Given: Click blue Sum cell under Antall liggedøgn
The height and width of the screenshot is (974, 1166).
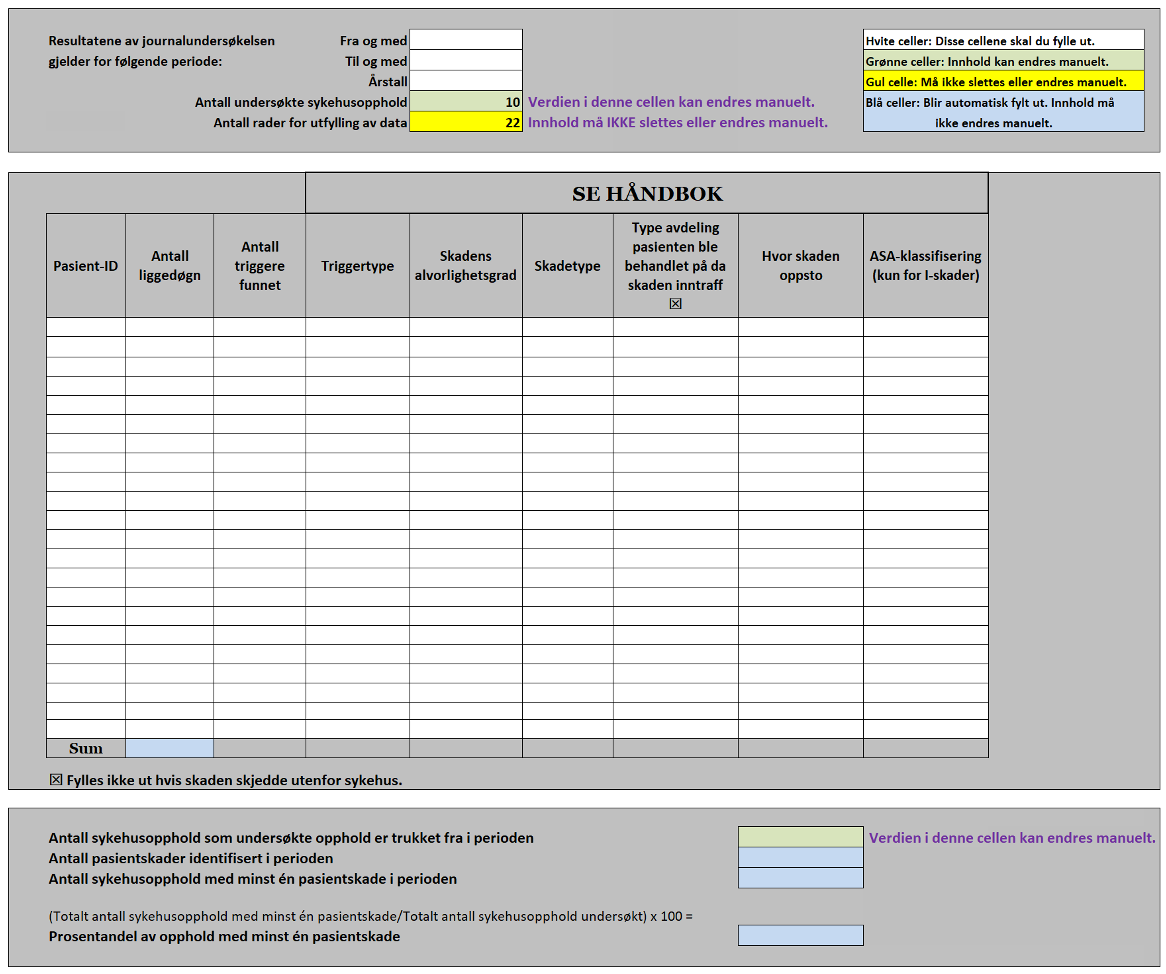Looking at the screenshot, I should (169, 749).
